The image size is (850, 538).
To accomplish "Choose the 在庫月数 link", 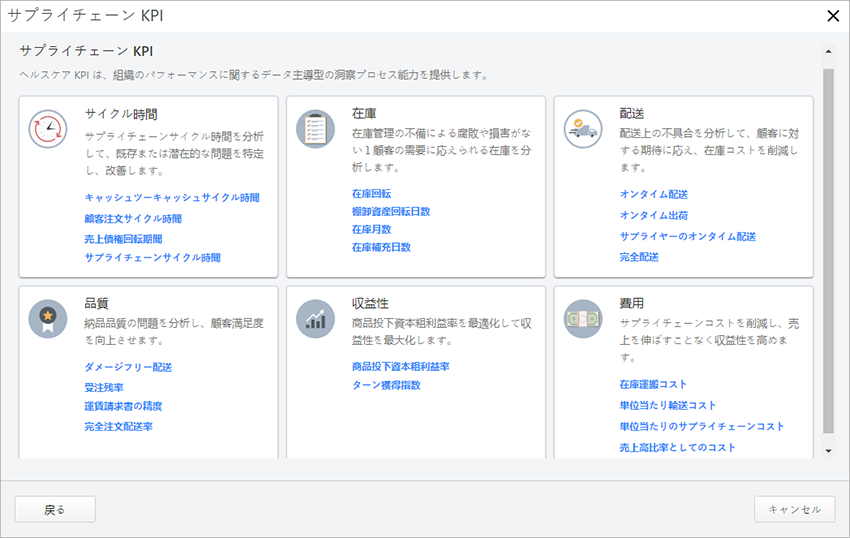I will [x=371, y=229].
